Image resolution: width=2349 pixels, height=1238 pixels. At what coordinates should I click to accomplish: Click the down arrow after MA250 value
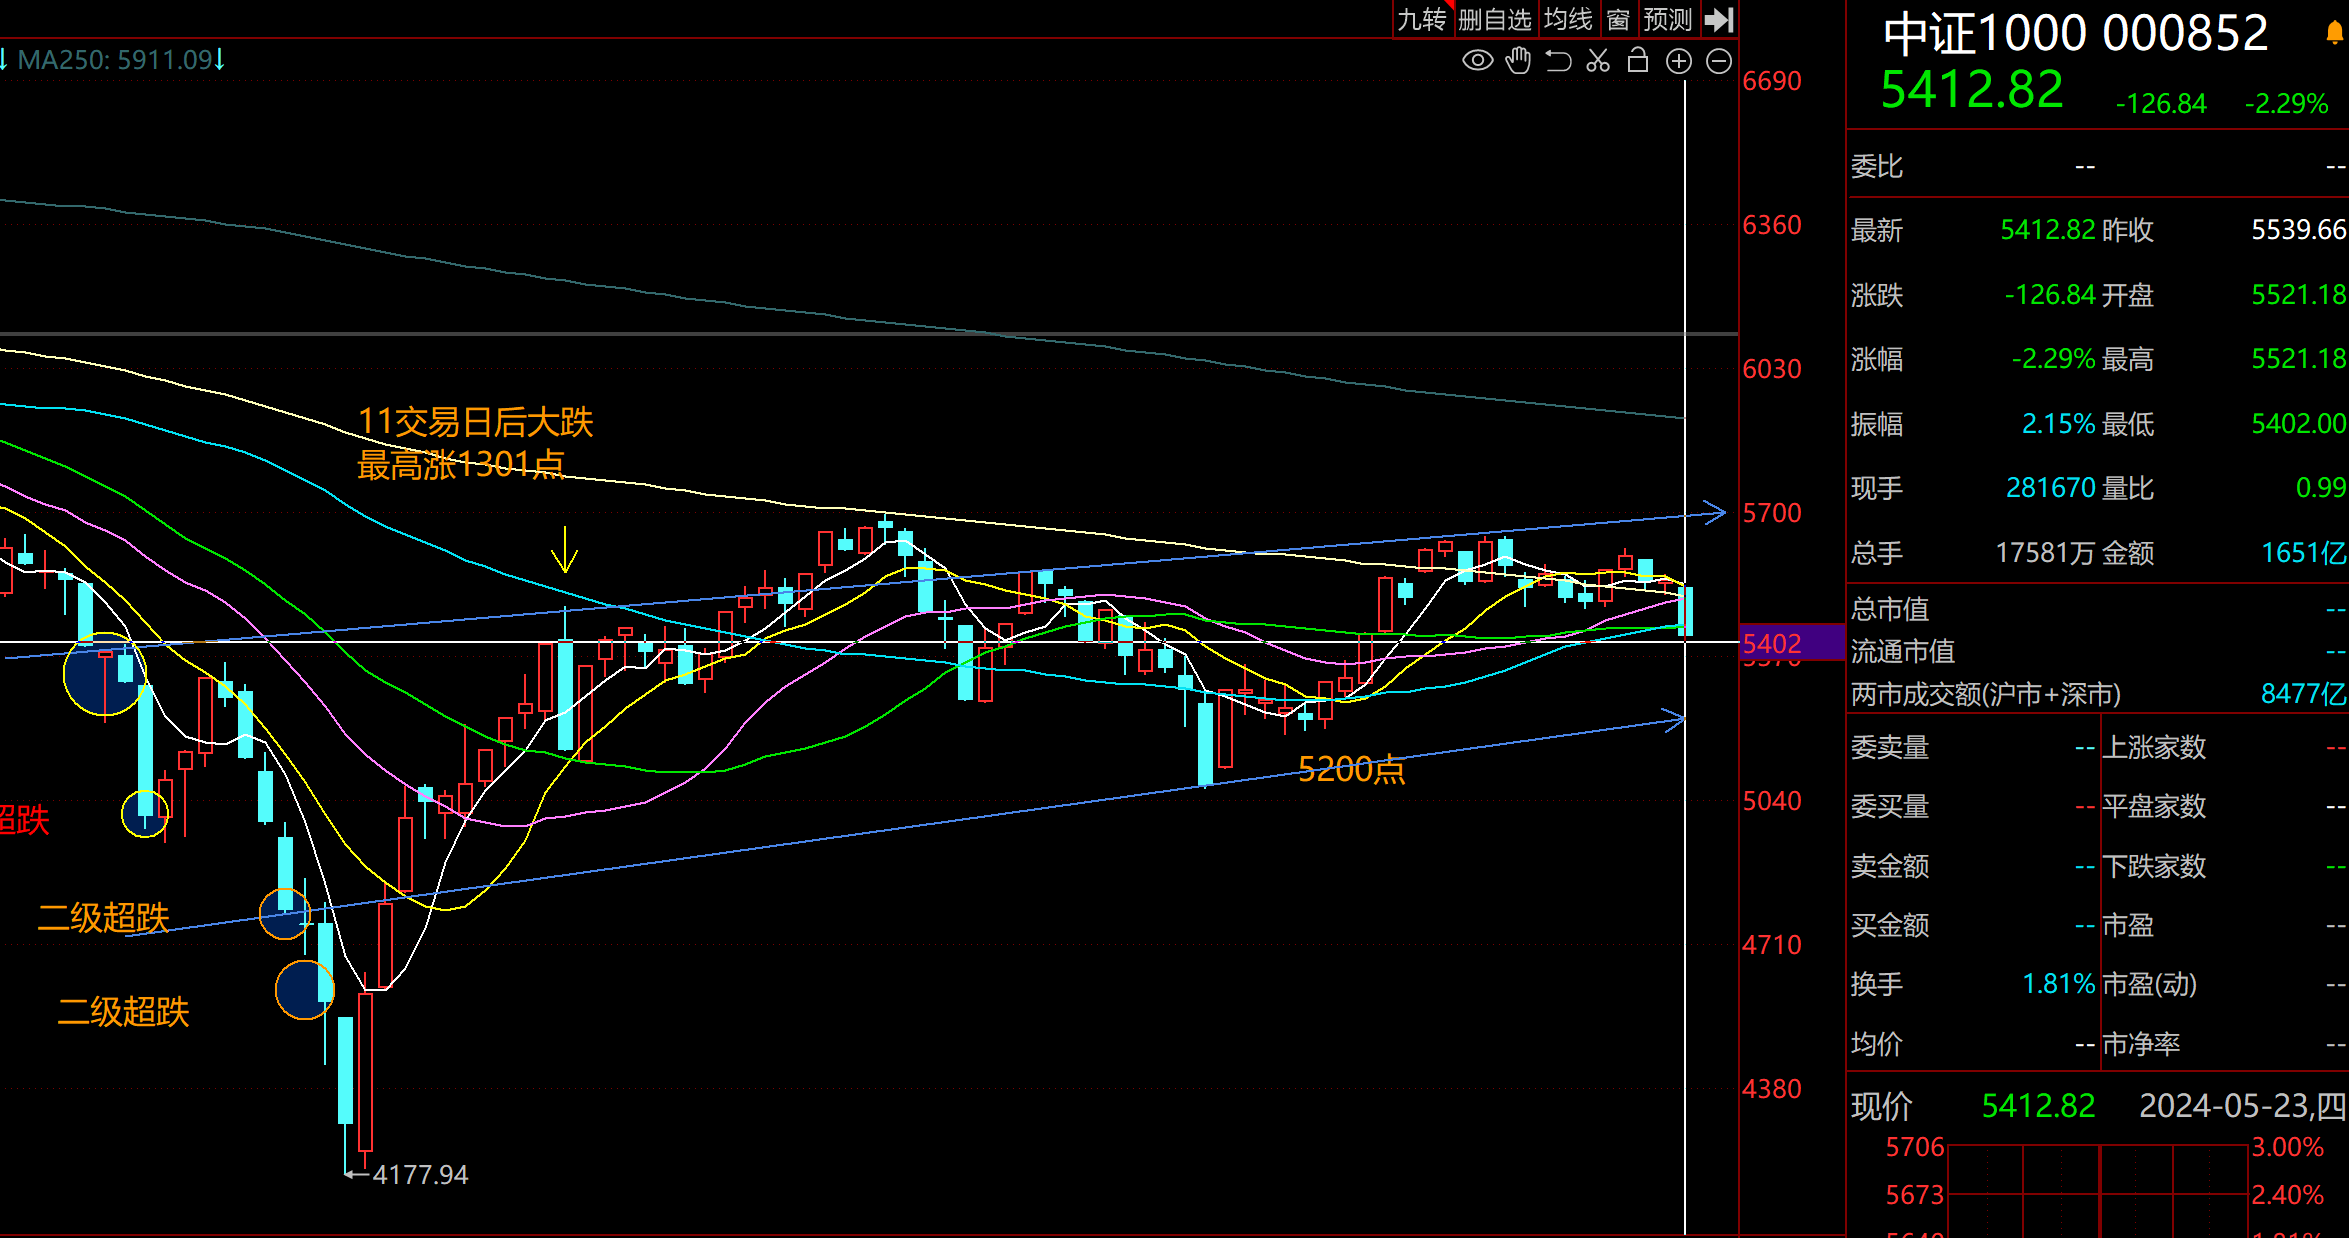point(220,59)
